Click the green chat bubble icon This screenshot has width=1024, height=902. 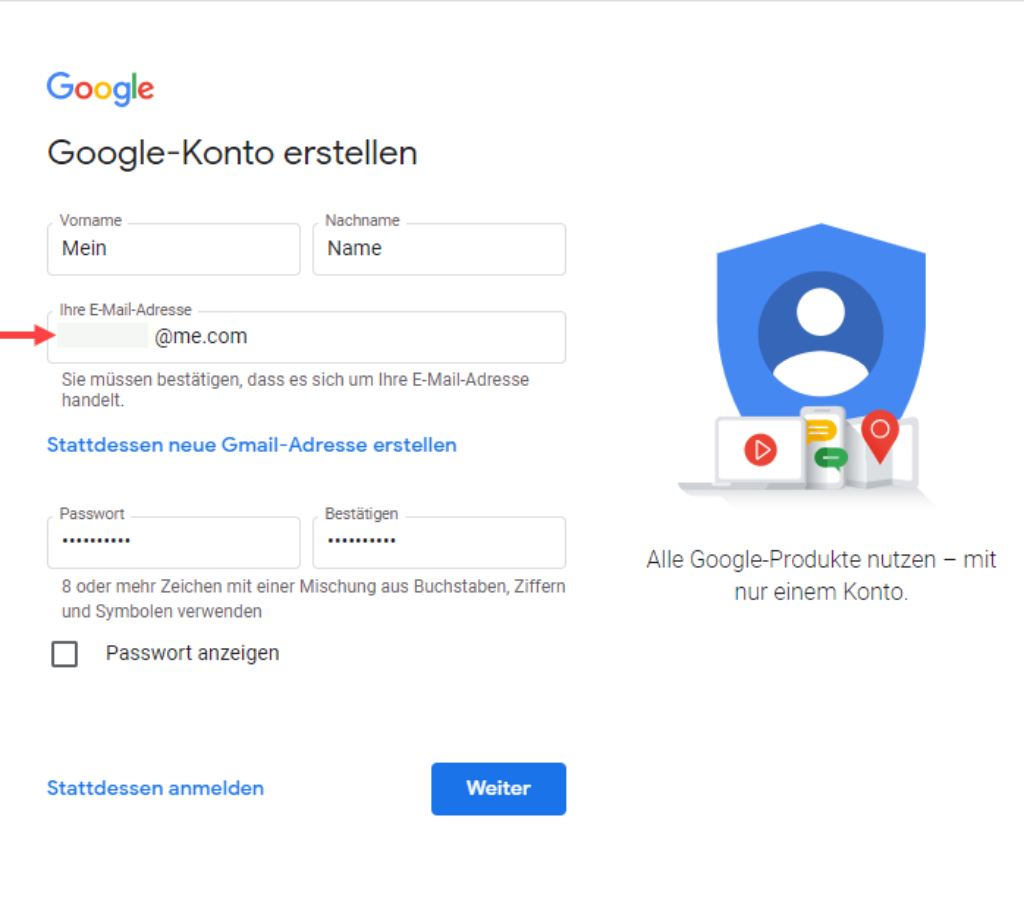tap(831, 458)
